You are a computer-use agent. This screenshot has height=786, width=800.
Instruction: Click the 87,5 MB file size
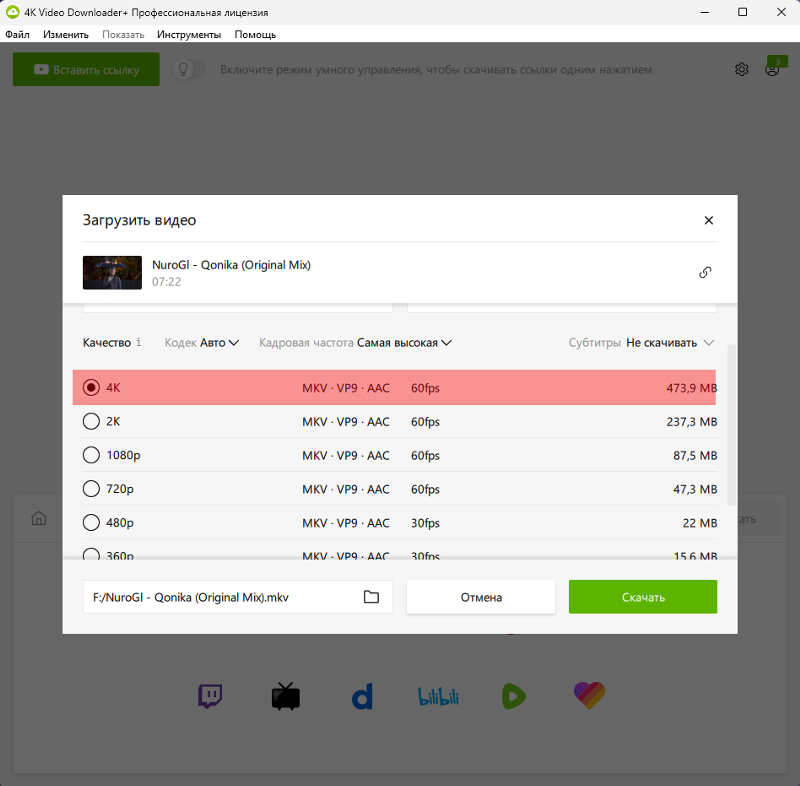point(695,455)
